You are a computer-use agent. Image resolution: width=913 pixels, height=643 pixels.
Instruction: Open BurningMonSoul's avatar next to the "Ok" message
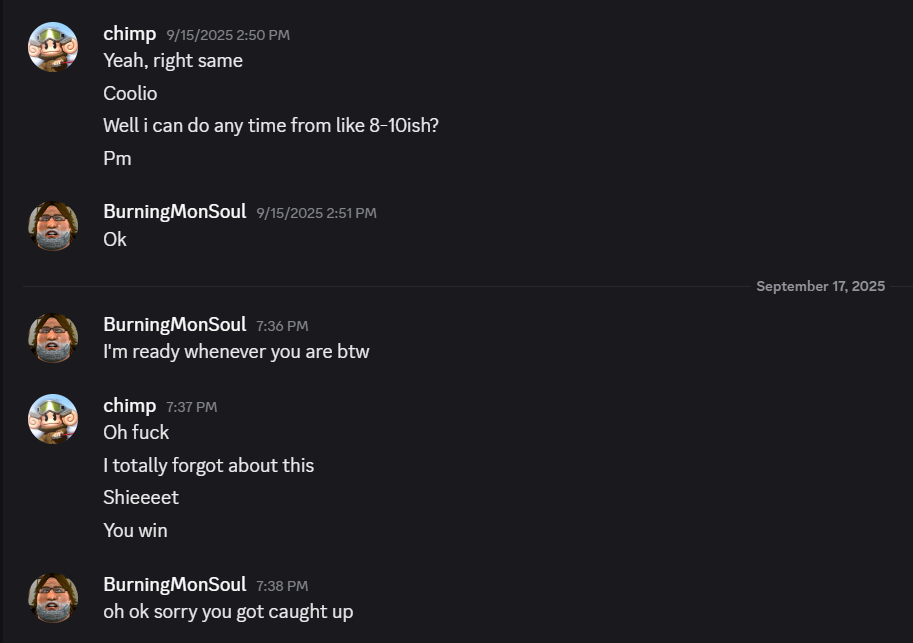(x=53, y=226)
